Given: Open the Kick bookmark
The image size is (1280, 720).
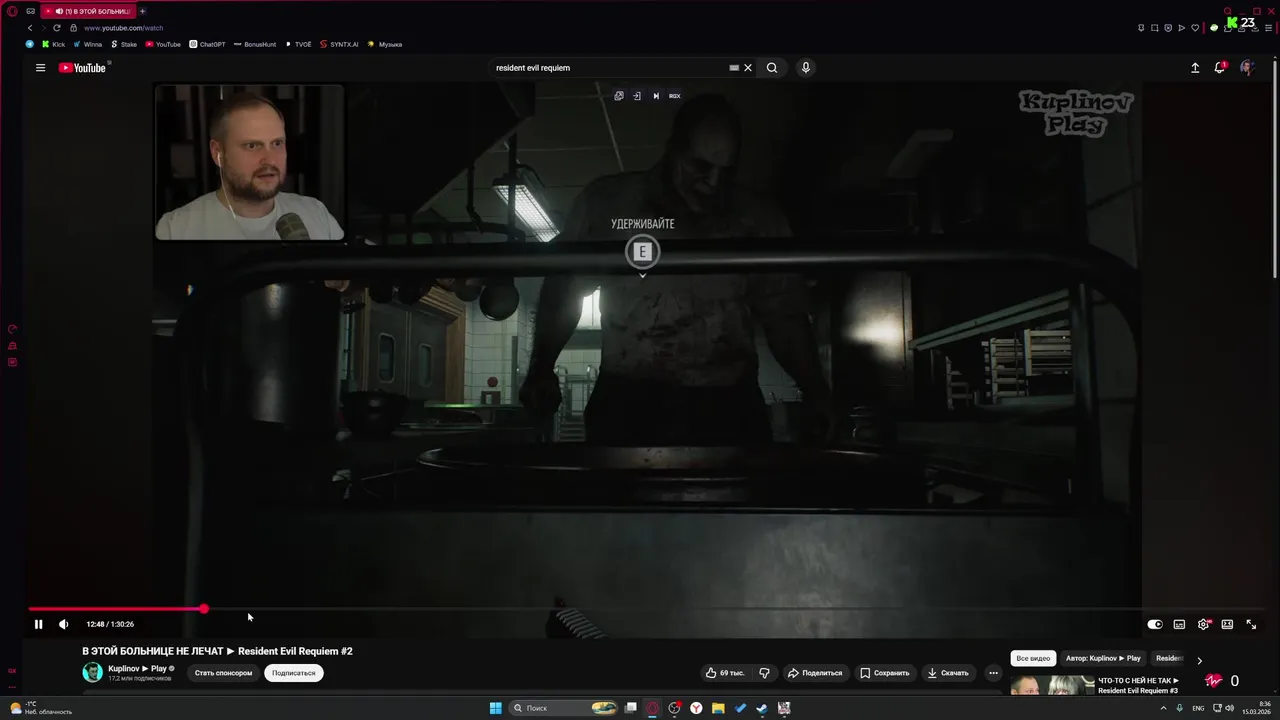Looking at the screenshot, I should pyautogui.click(x=53, y=44).
